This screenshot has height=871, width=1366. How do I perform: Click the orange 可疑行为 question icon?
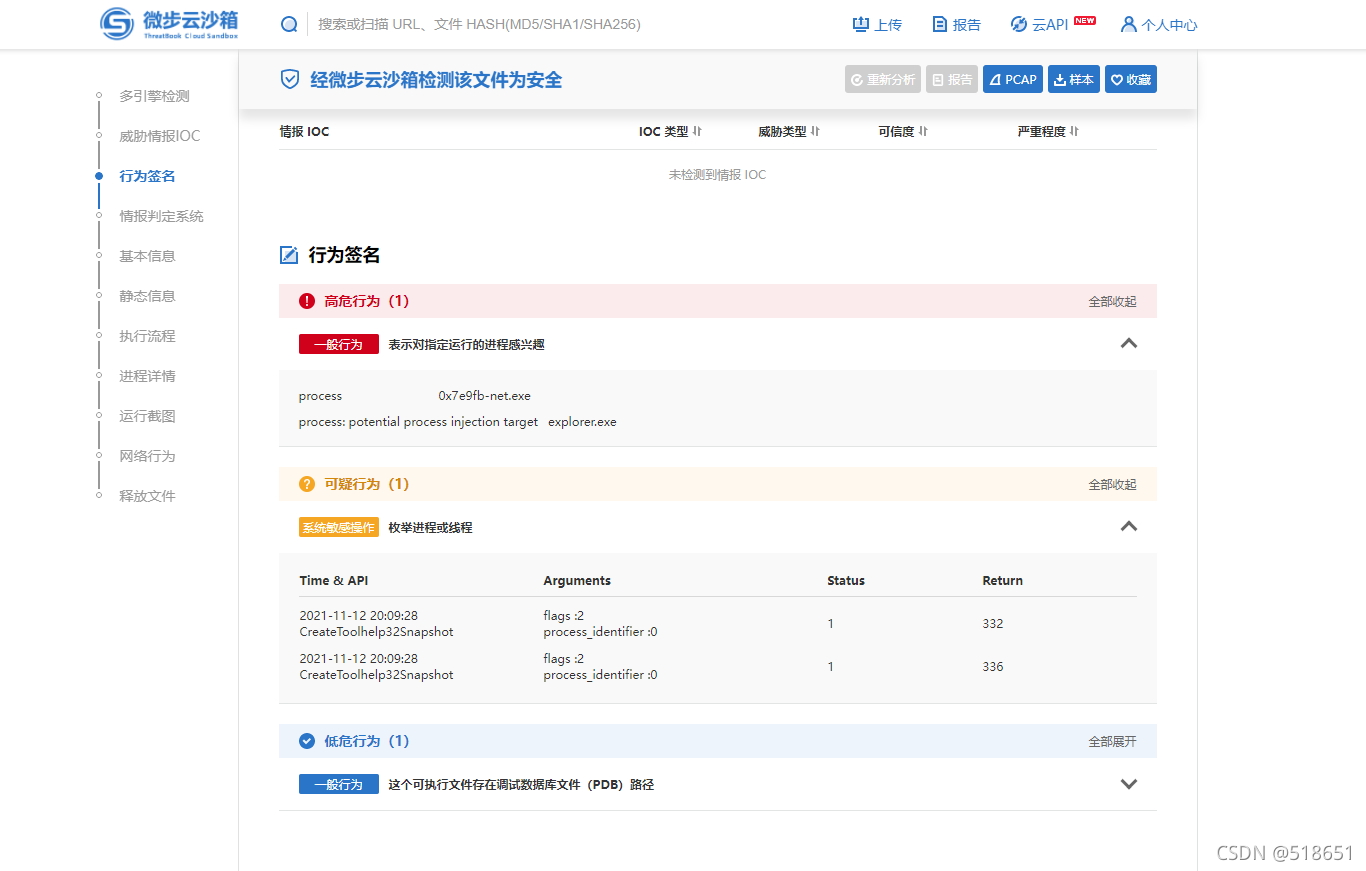pyautogui.click(x=307, y=484)
